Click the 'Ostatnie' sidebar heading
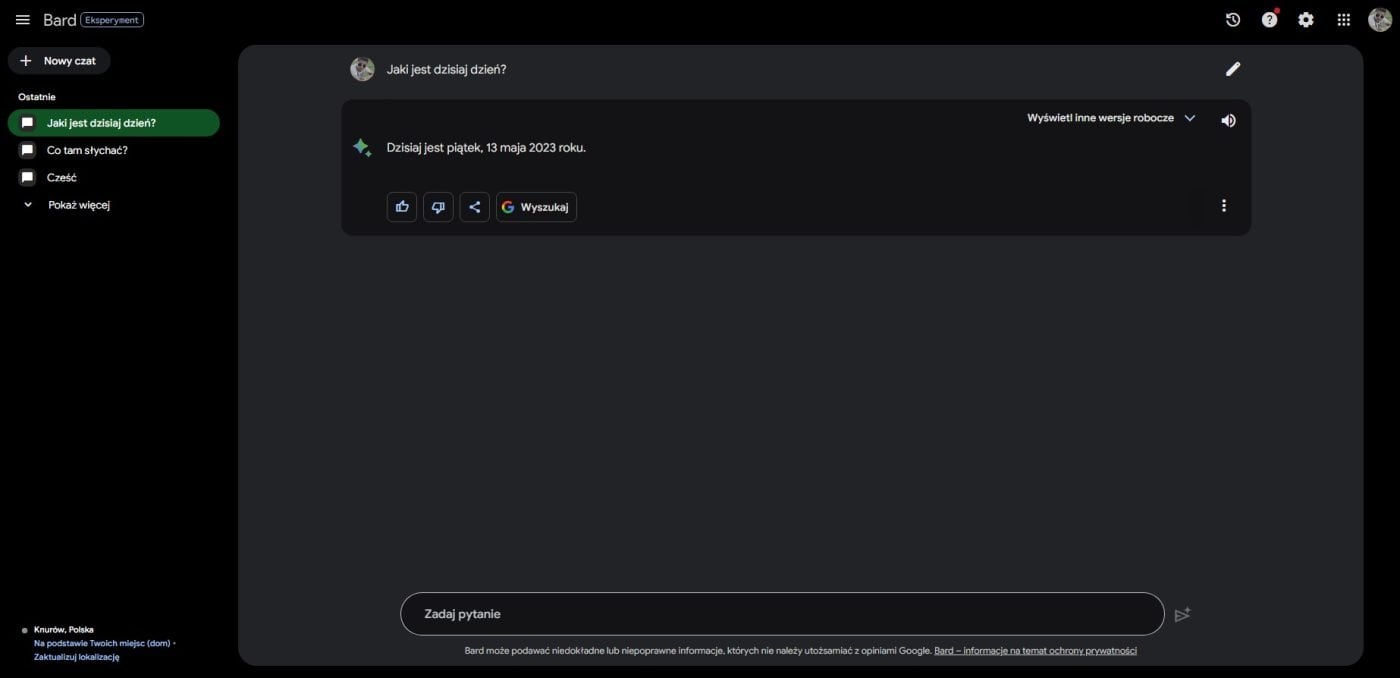This screenshot has width=1400, height=678. tap(37, 97)
